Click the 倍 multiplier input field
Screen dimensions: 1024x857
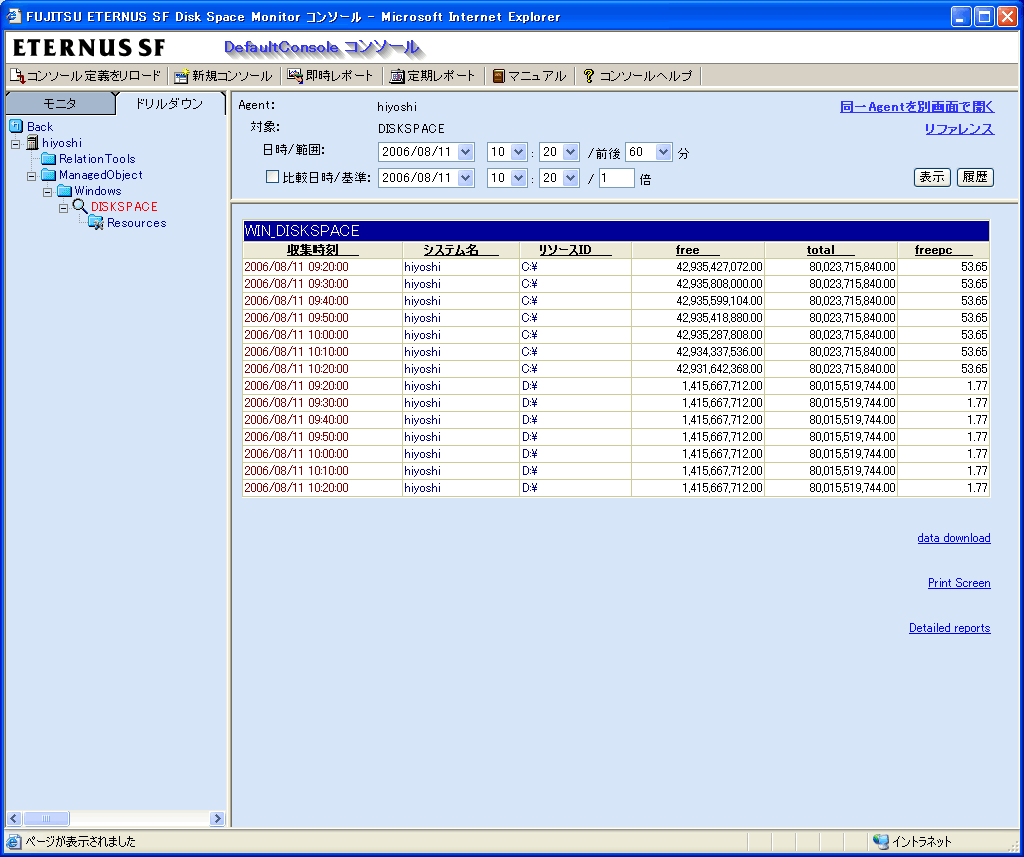click(x=616, y=178)
